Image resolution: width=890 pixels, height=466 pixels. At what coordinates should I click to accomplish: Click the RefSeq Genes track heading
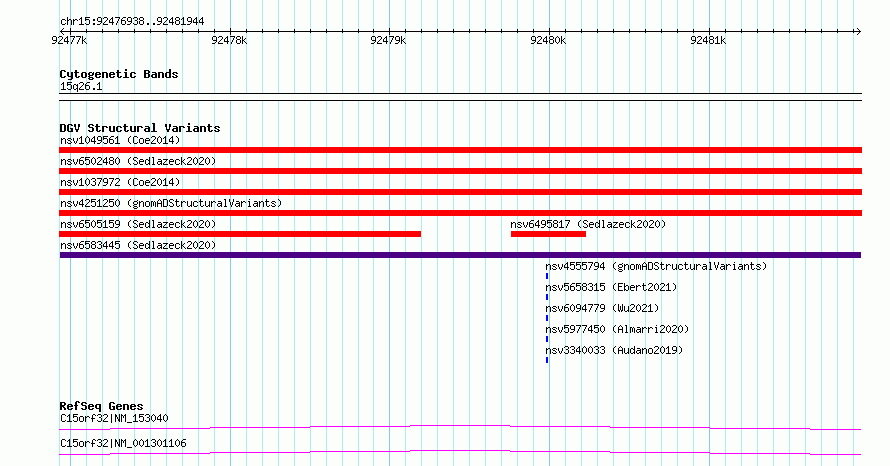[101, 406]
